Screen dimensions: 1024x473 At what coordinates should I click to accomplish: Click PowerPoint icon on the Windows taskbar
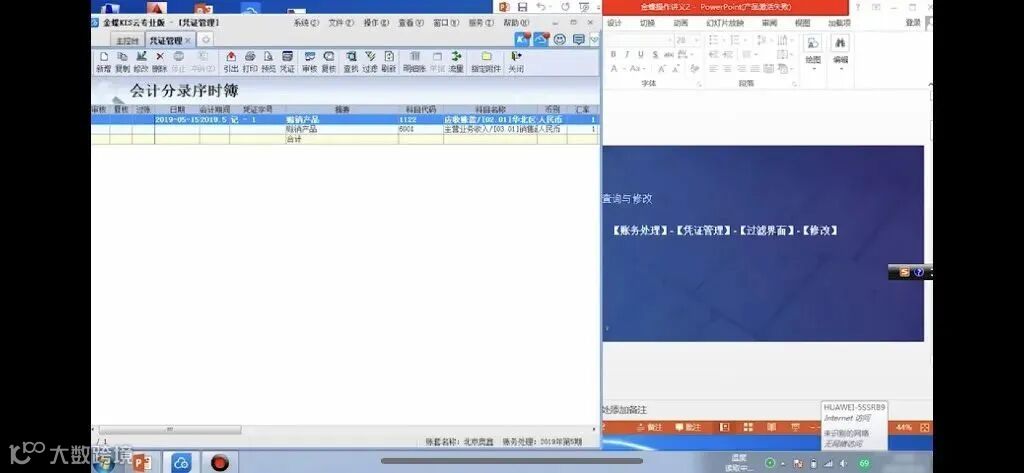(142, 463)
